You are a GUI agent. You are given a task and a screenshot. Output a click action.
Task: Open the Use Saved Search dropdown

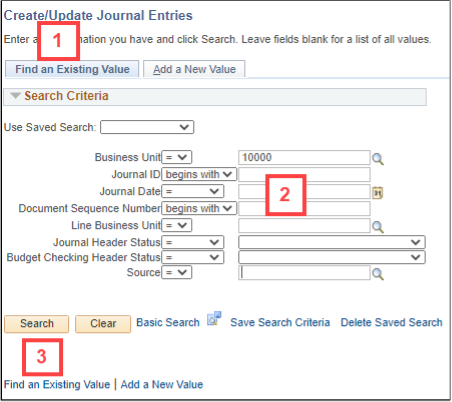[x=147, y=127]
